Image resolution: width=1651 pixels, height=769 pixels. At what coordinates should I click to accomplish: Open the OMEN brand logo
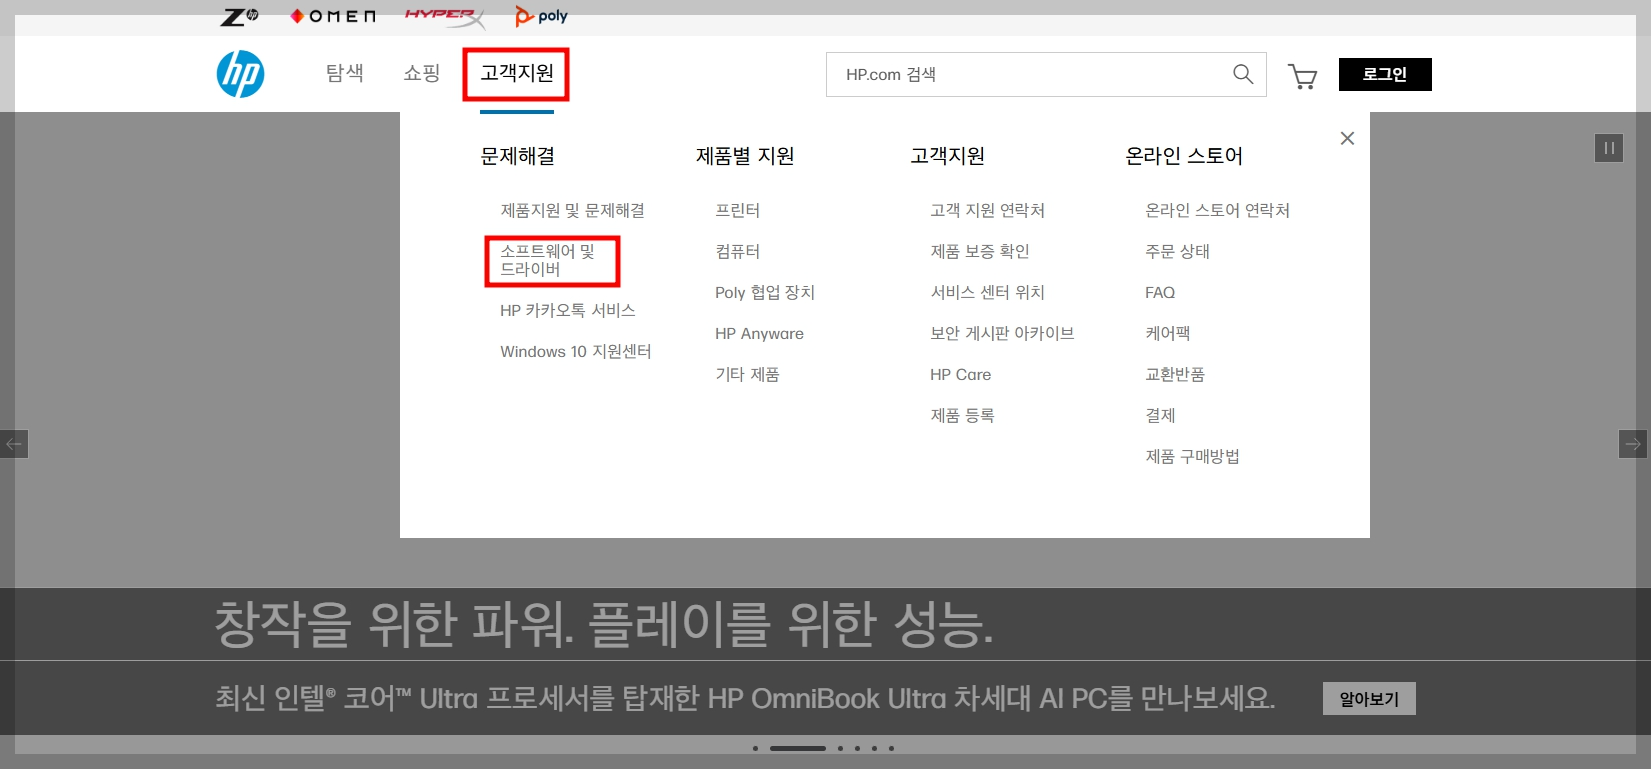tap(333, 16)
